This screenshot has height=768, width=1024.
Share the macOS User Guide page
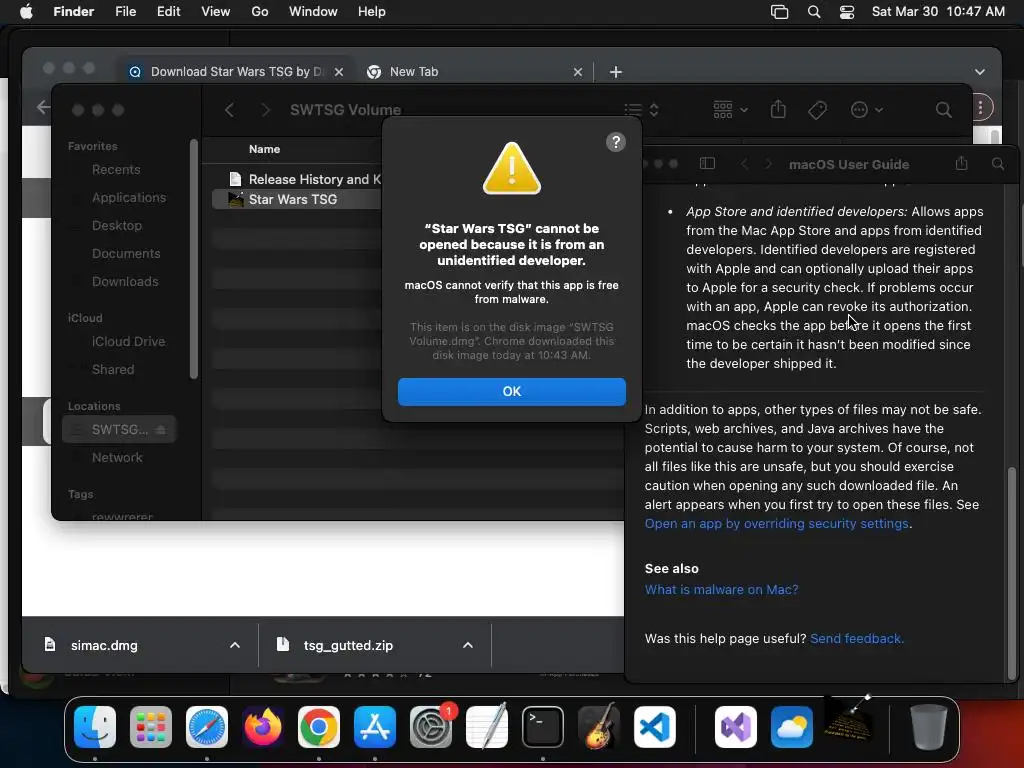pyautogui.click(x=961, y=163)
